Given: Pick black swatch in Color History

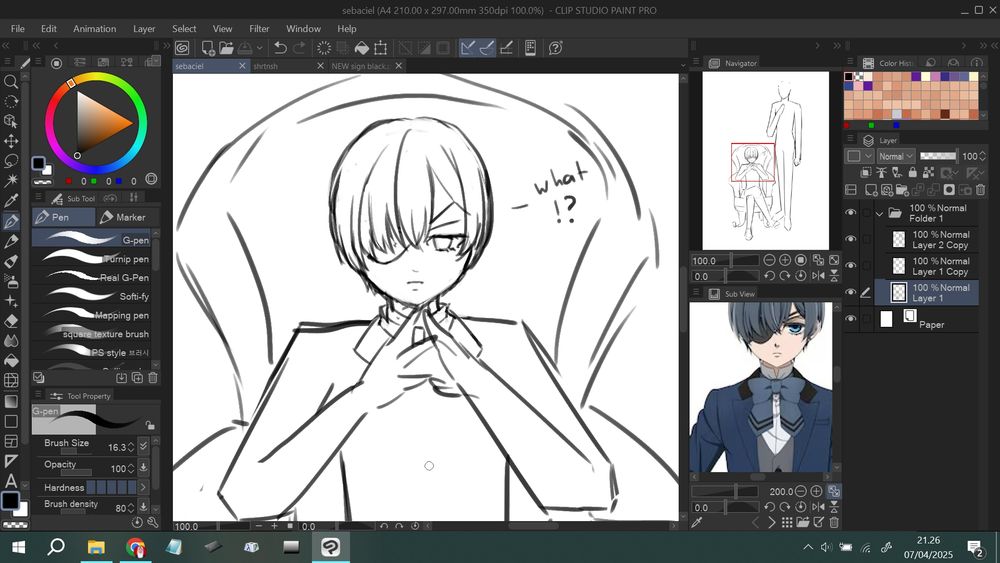Looking at the screenshot, I should tap(849, 77).
